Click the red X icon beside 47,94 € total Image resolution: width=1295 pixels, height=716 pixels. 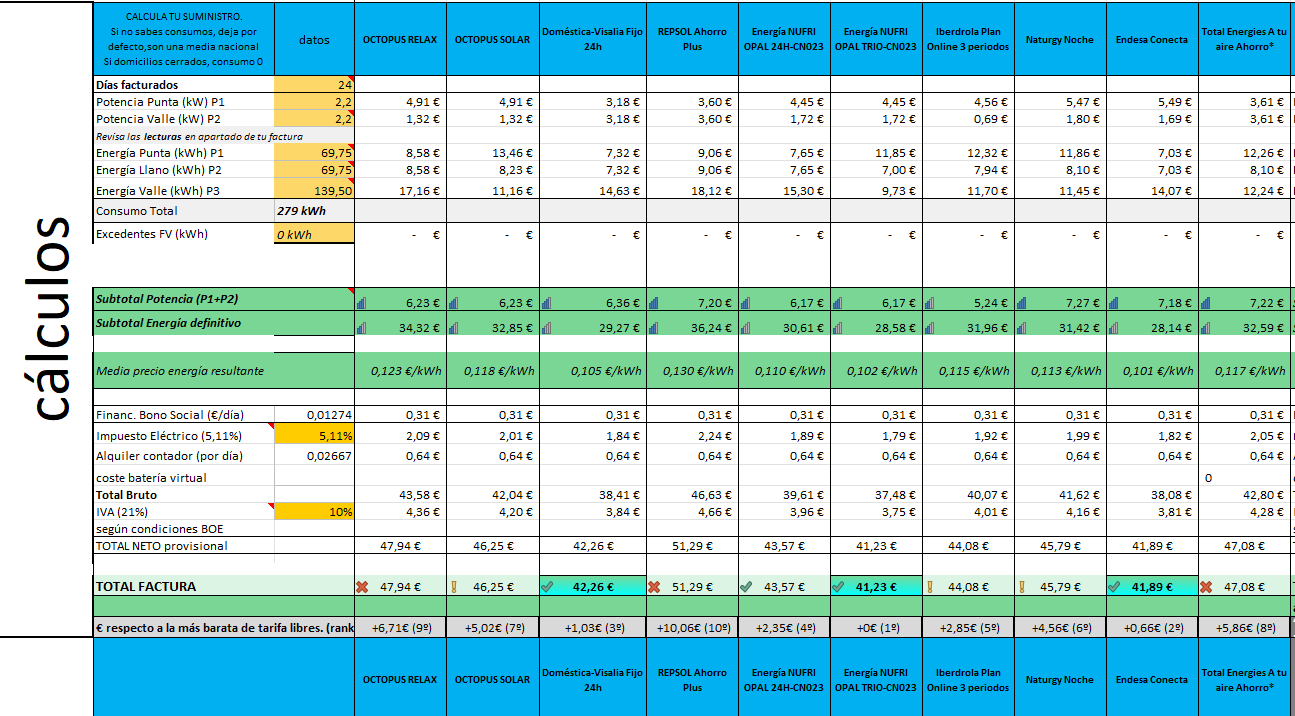362,587
